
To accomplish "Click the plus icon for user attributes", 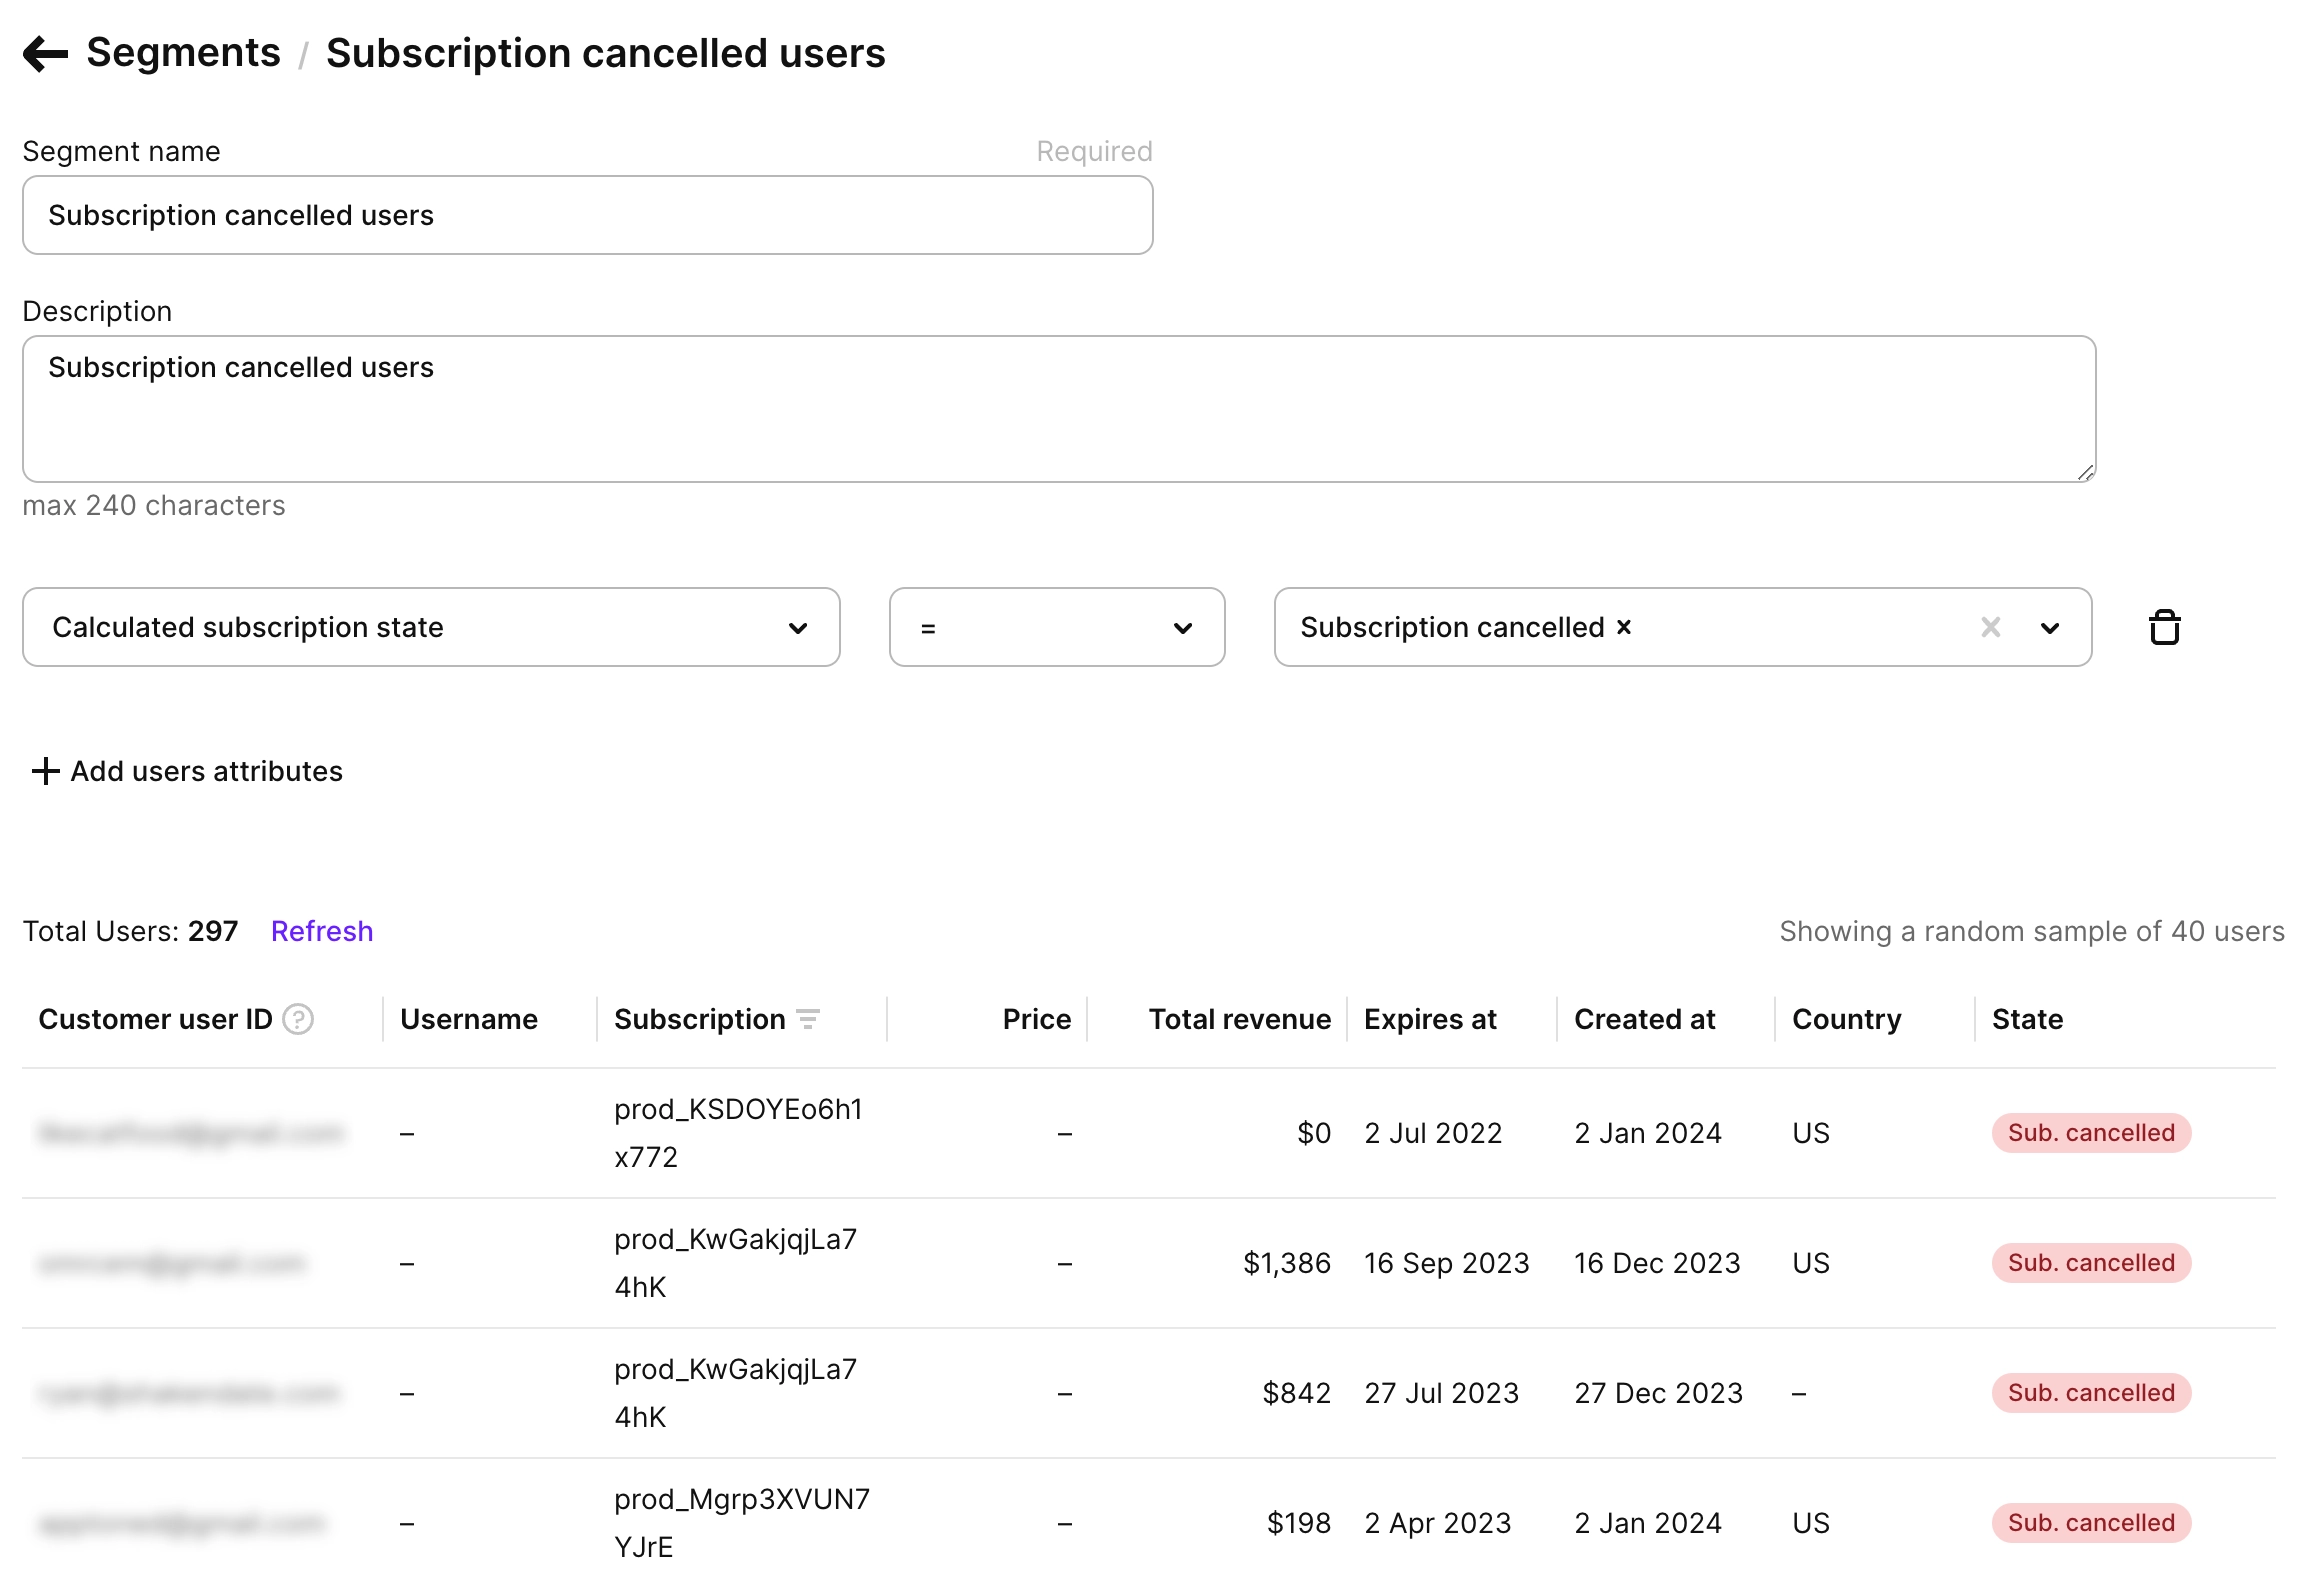I will (45, 771).
